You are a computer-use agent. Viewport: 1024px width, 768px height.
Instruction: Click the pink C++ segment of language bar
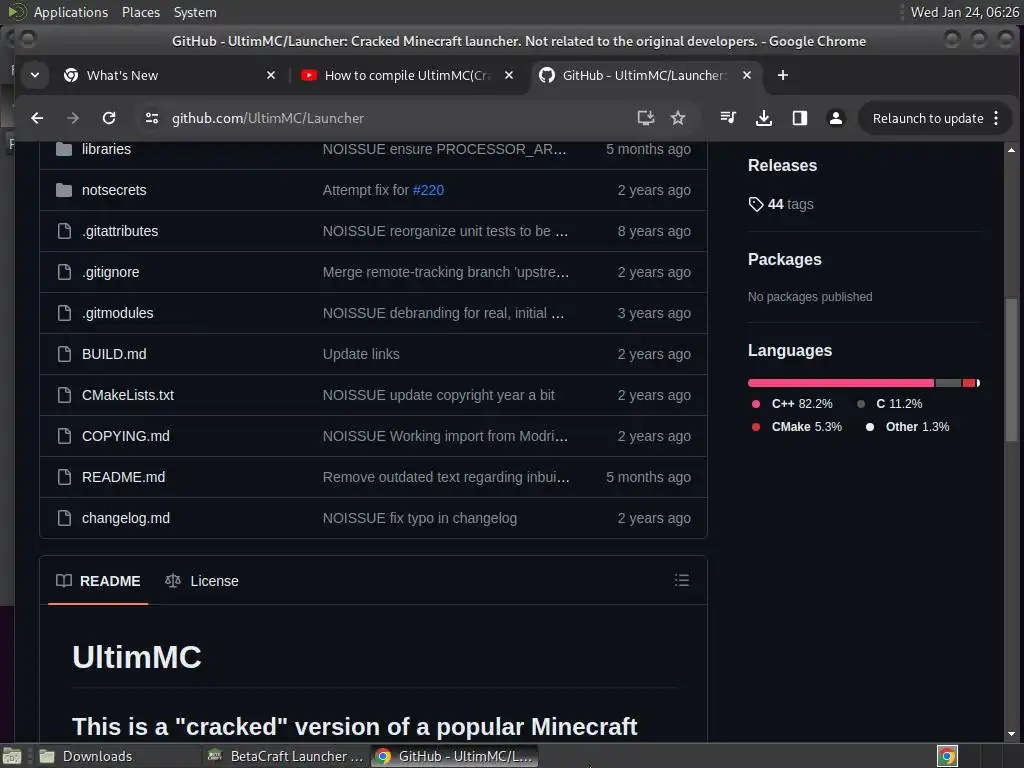841,383
